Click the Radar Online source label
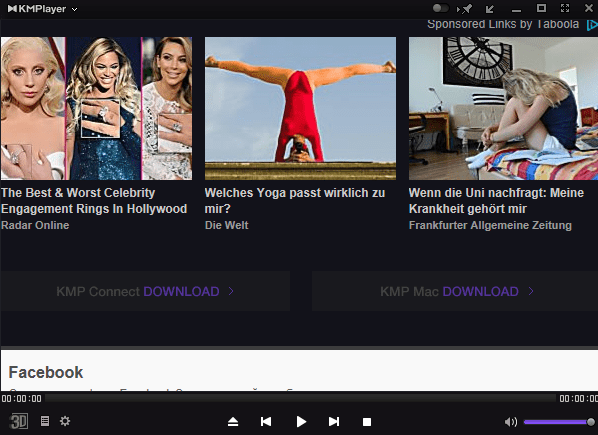 tap(35, 225)
